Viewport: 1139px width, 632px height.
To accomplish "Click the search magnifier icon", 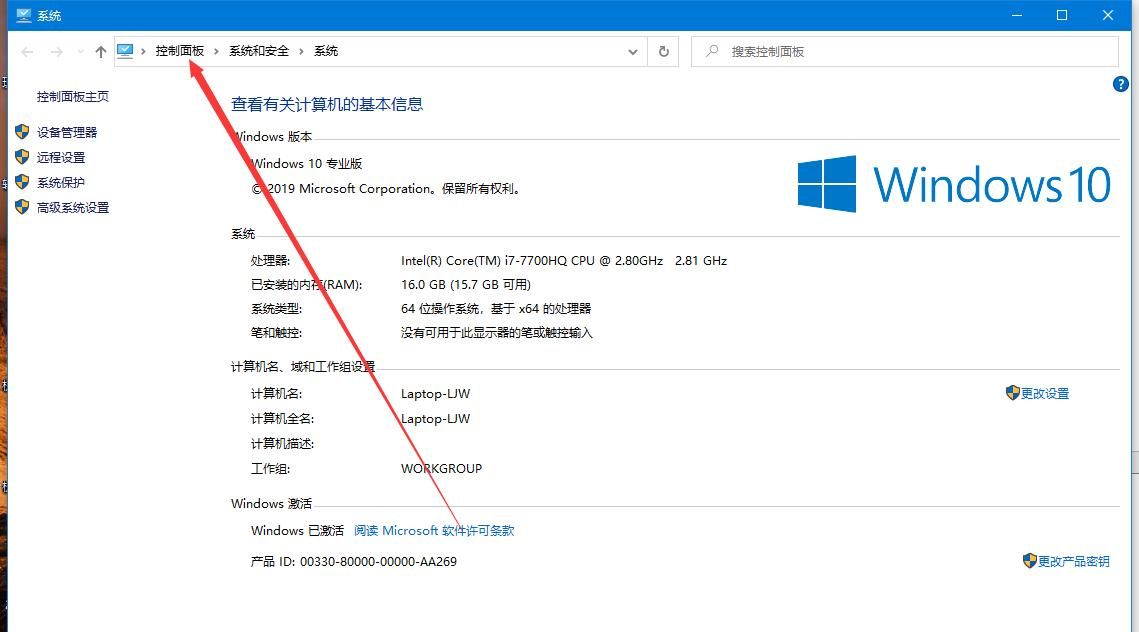I will pyautogui.click(x=713, y=51).
